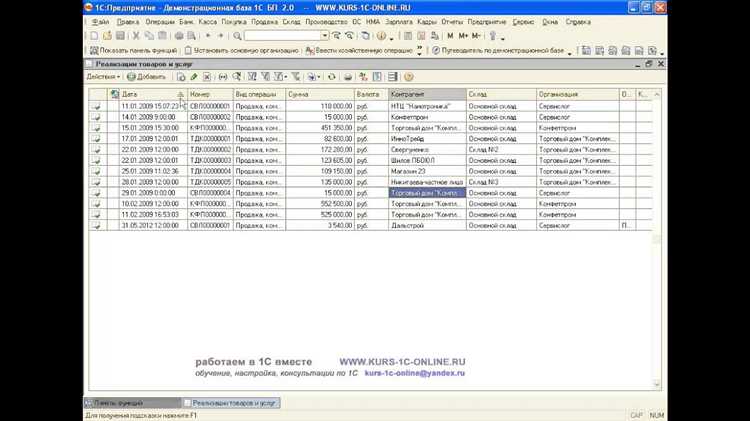Click the list settings icon before help icon
750x421 pixels.
pos(393,77)
